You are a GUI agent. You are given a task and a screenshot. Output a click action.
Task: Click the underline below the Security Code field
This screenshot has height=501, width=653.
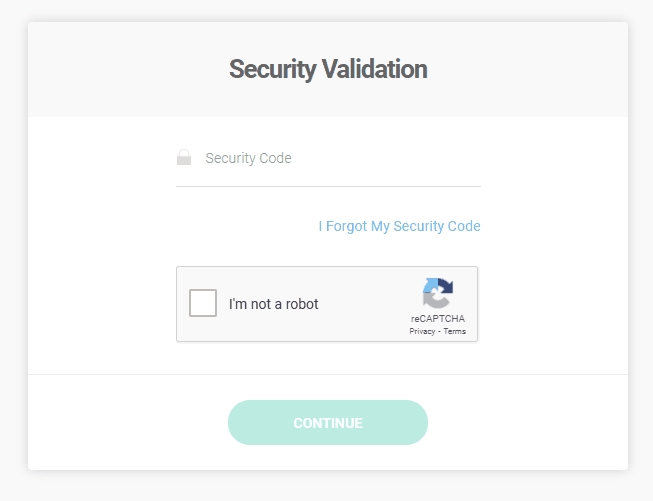coord(328,186)
